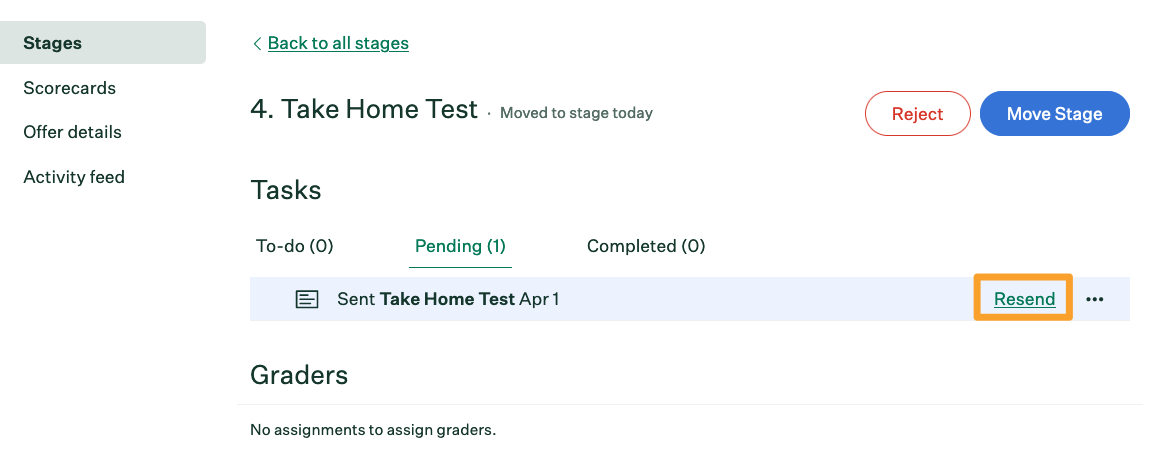Reject the candidate
The width and height of the screenshot is (1152, 475).
tap(918, 114)
